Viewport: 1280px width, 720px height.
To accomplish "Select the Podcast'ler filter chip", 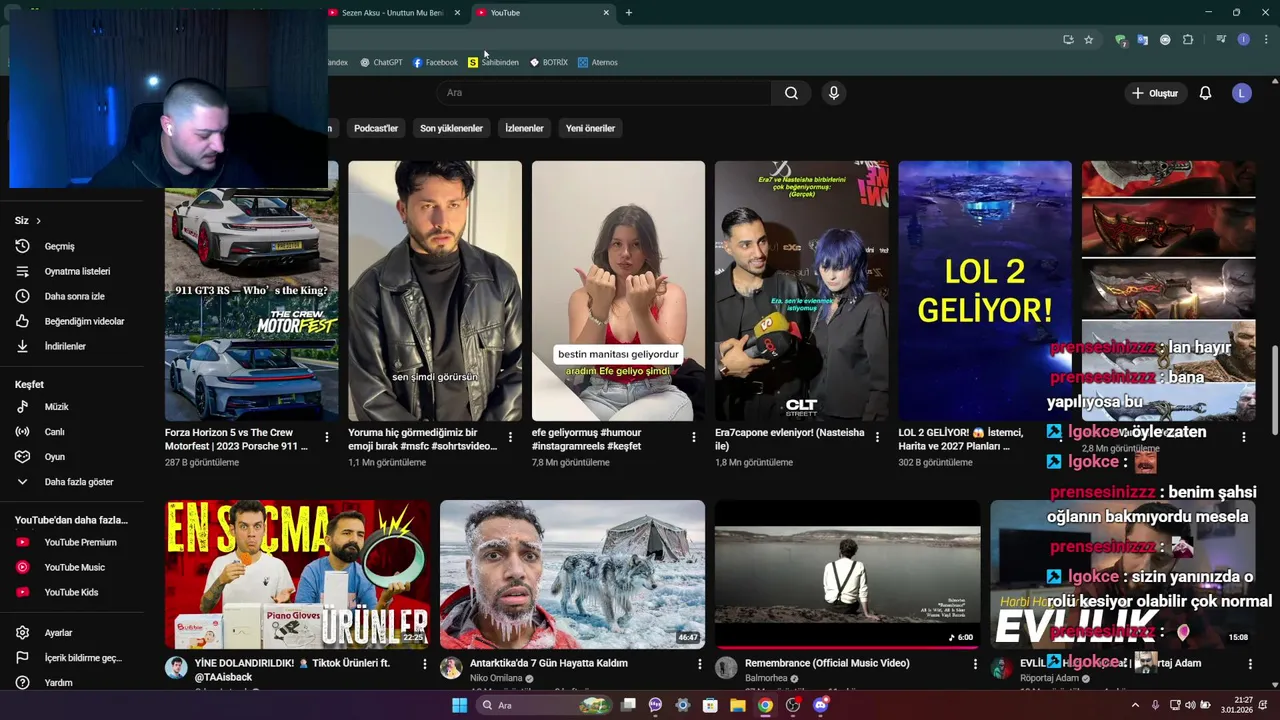I will (x=376, y=128).
